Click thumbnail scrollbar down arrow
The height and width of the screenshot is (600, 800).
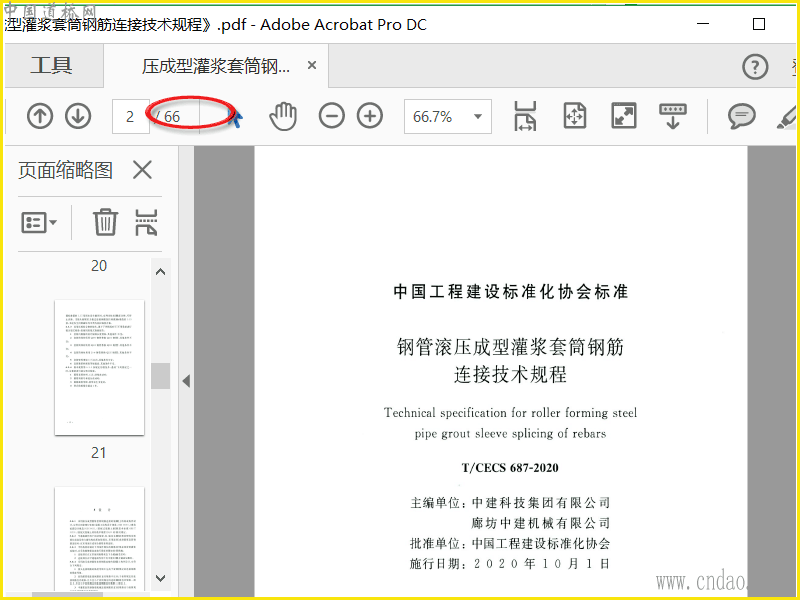[x=160, y=578]
